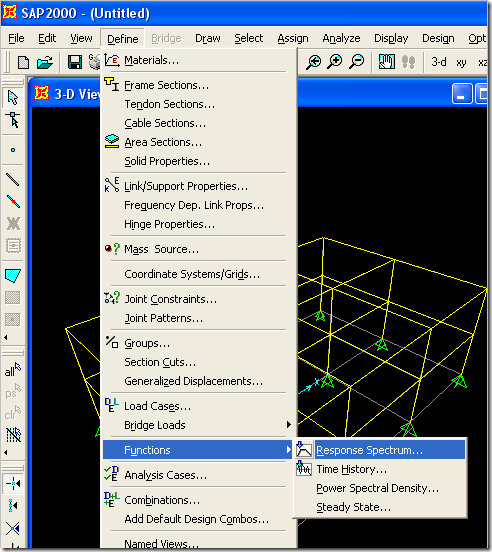
Task: Choose Generalized Displacements... entry
Action: [x=199, y=381]
